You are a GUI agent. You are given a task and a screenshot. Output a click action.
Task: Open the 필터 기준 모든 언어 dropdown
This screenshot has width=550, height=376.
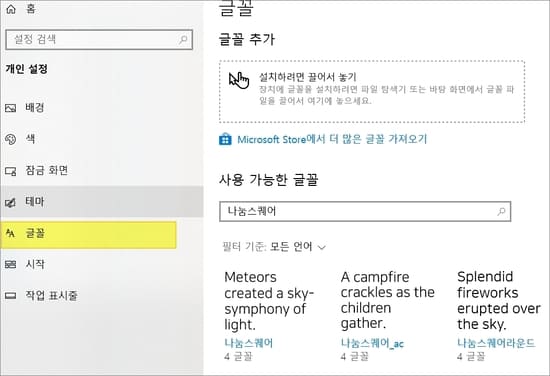tap(274, 247)
